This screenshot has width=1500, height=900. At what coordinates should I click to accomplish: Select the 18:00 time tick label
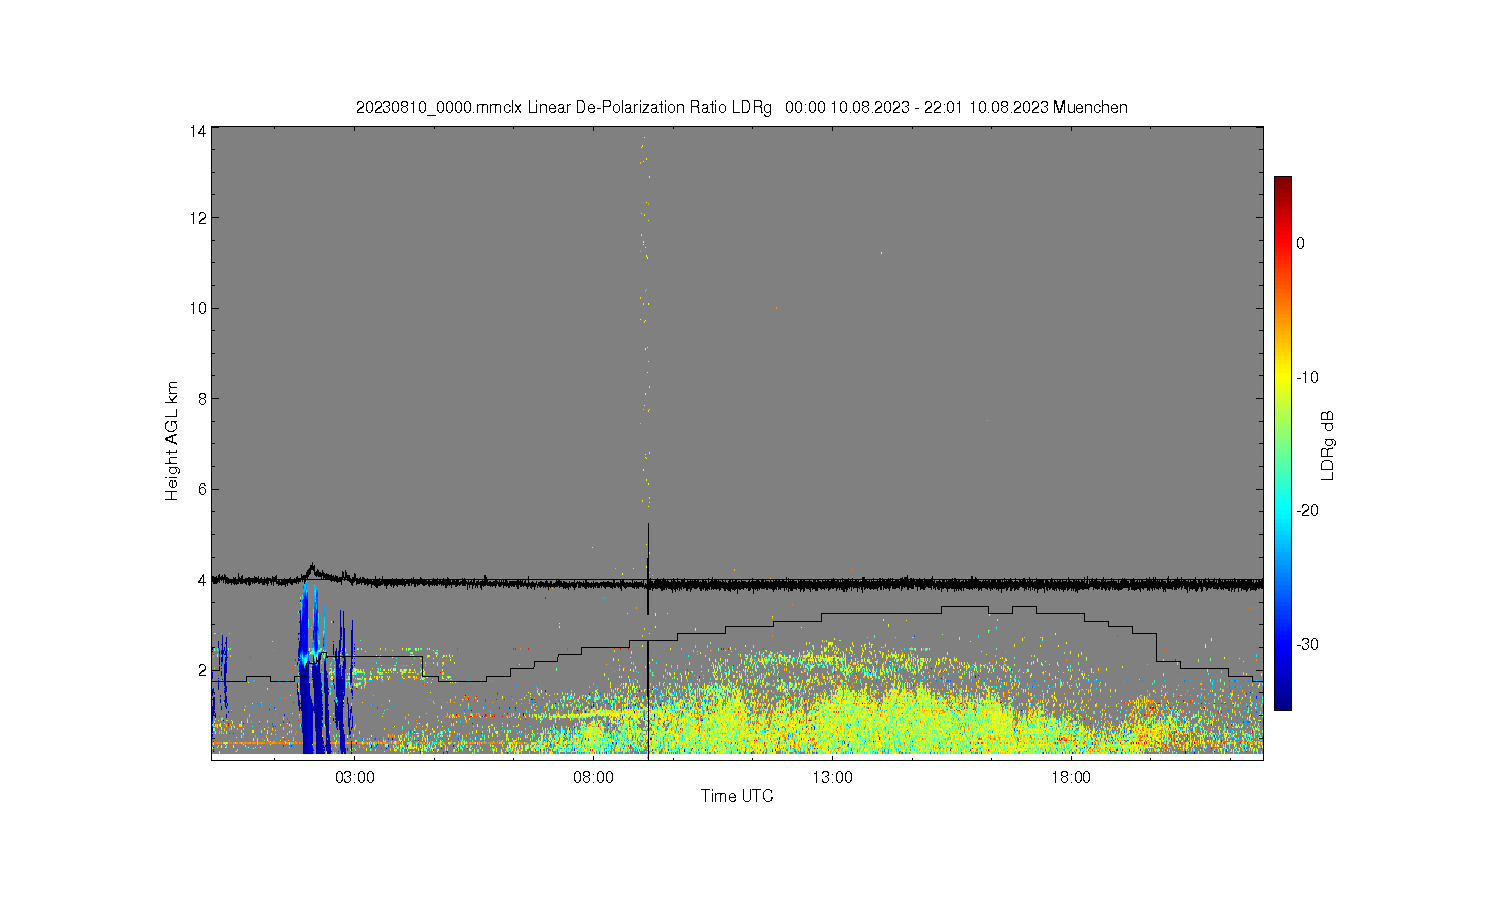(x=1071, y=778)
